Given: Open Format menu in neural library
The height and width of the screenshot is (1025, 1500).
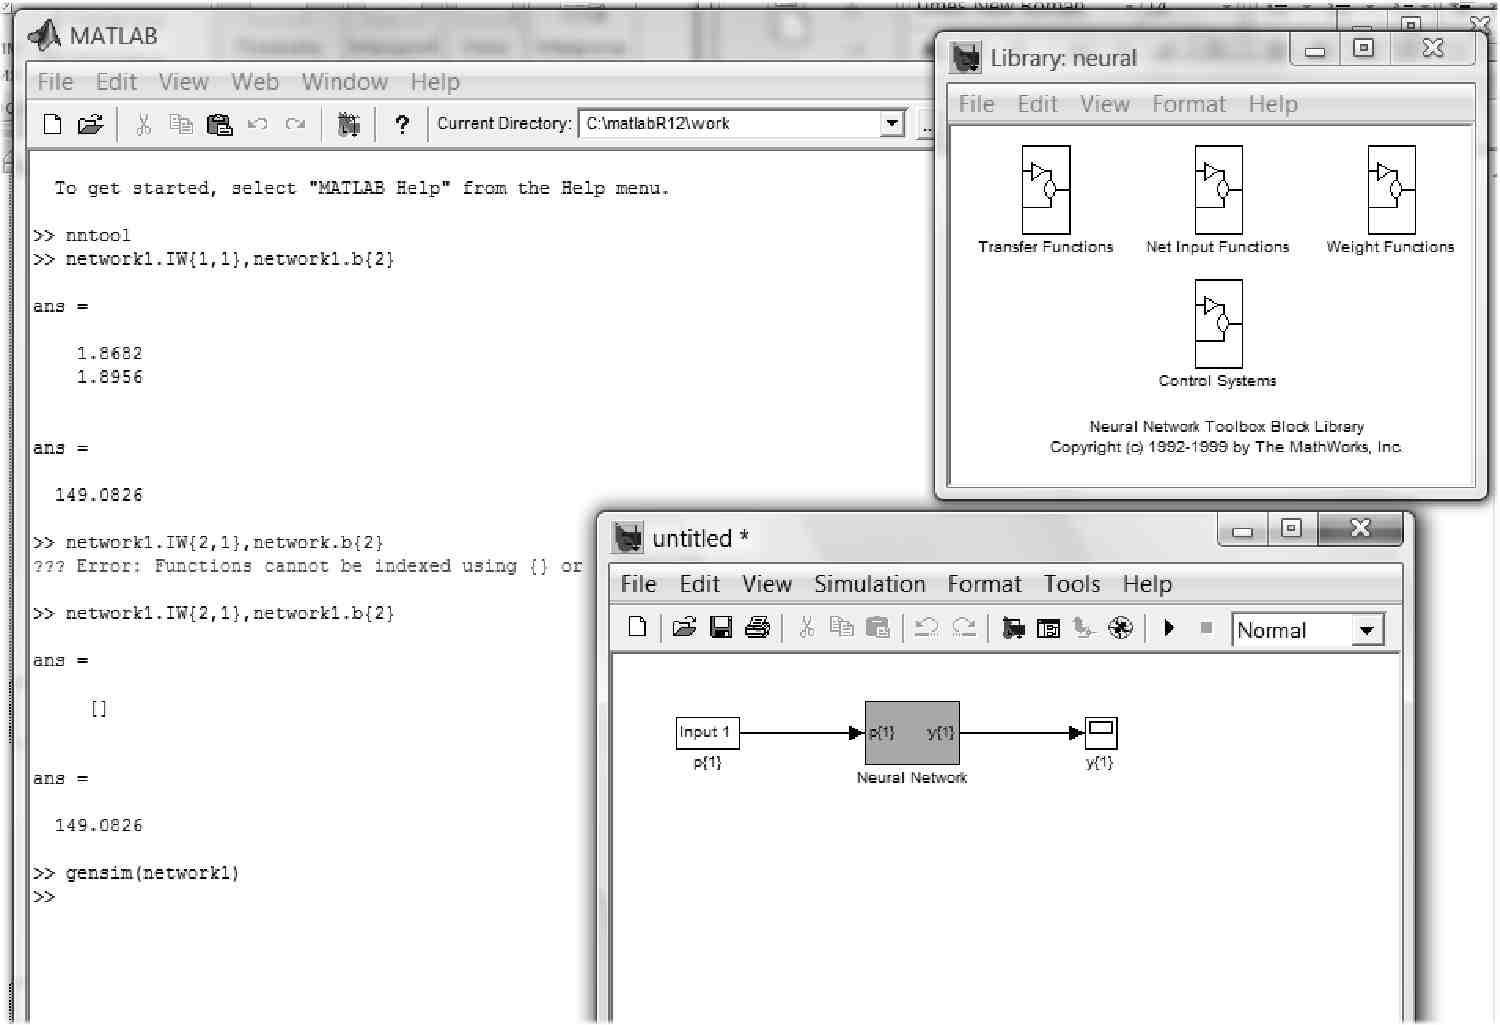Looking at the screenshot, I should (x=1188, y=104).
